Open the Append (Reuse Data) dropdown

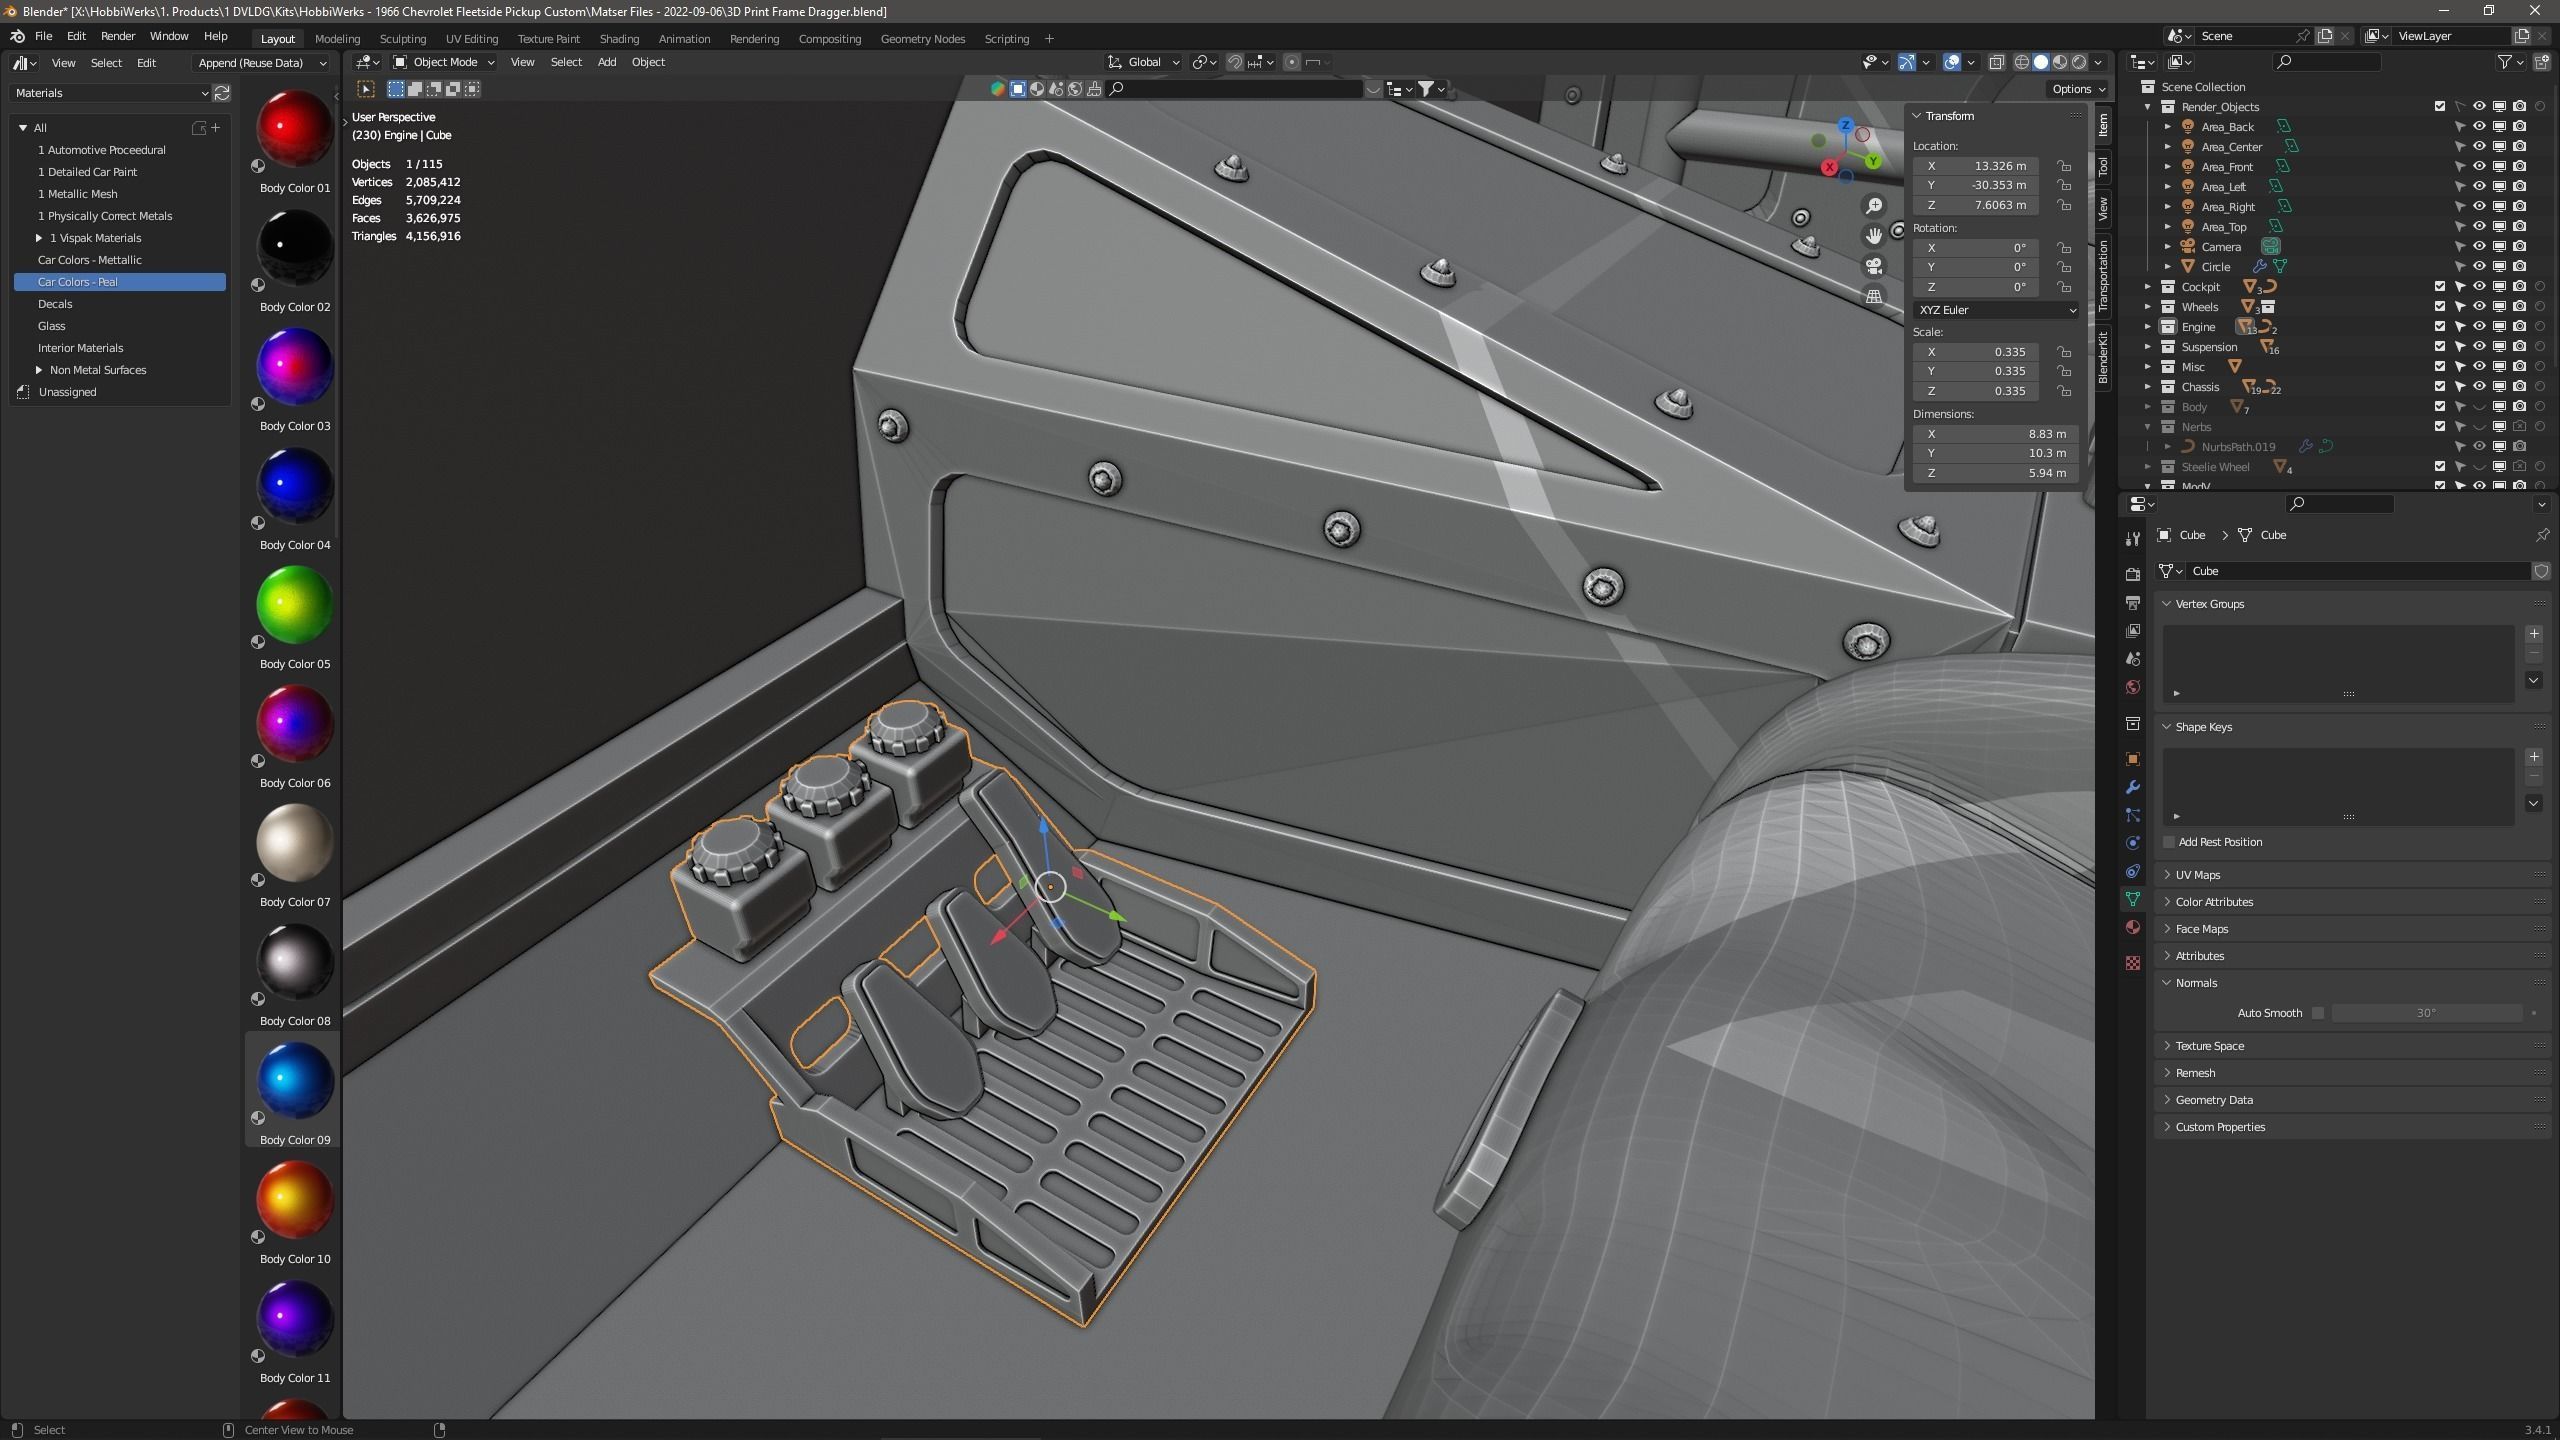(x=261, y=63)
